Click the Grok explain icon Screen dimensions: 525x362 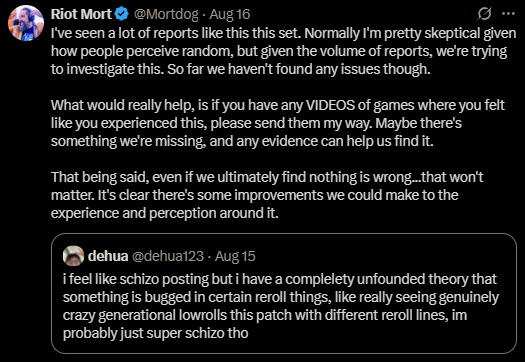[484, 14]
